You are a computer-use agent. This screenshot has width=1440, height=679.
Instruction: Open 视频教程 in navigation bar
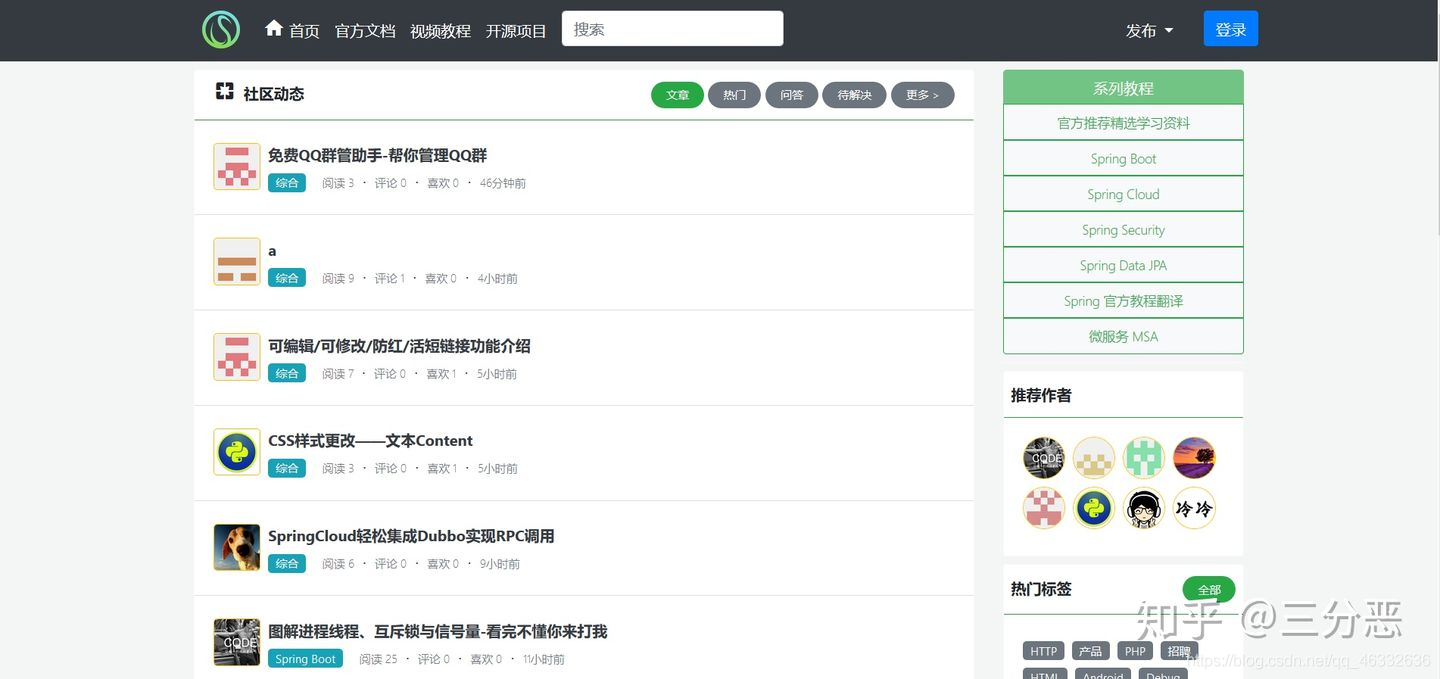click(x=440, y=31)
